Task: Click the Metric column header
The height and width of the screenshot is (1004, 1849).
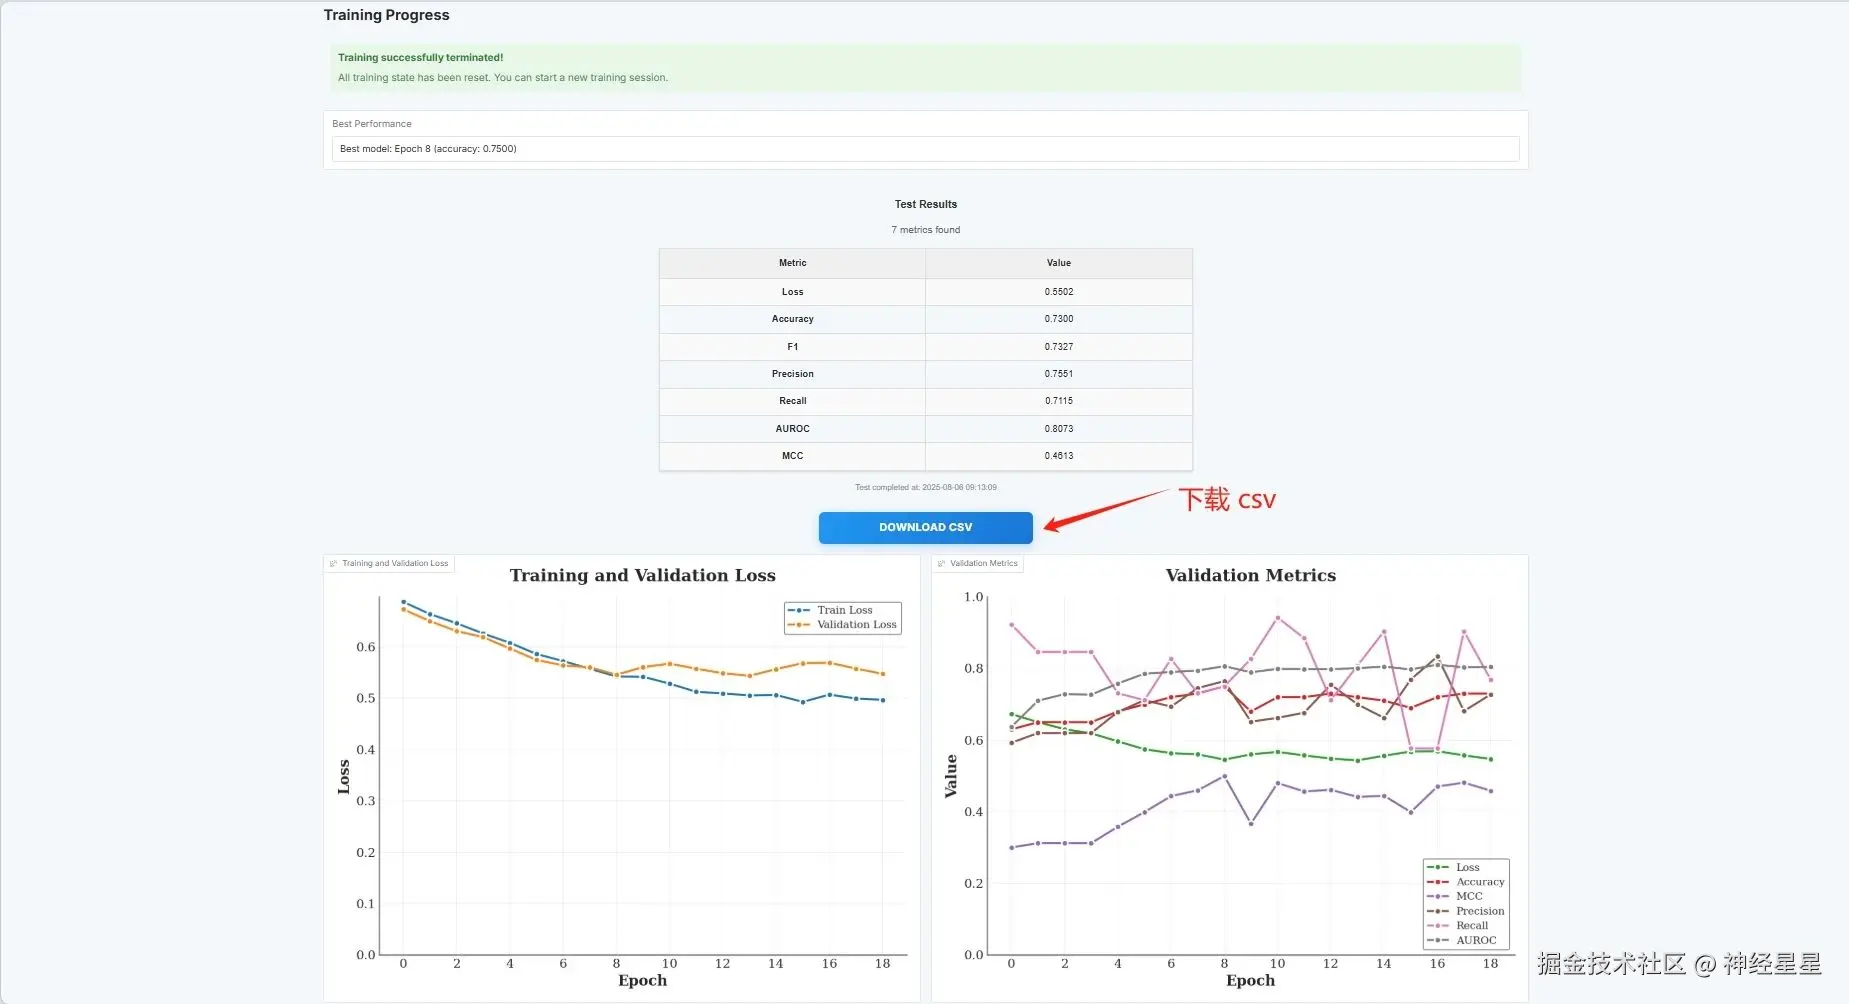Action: 792,263
